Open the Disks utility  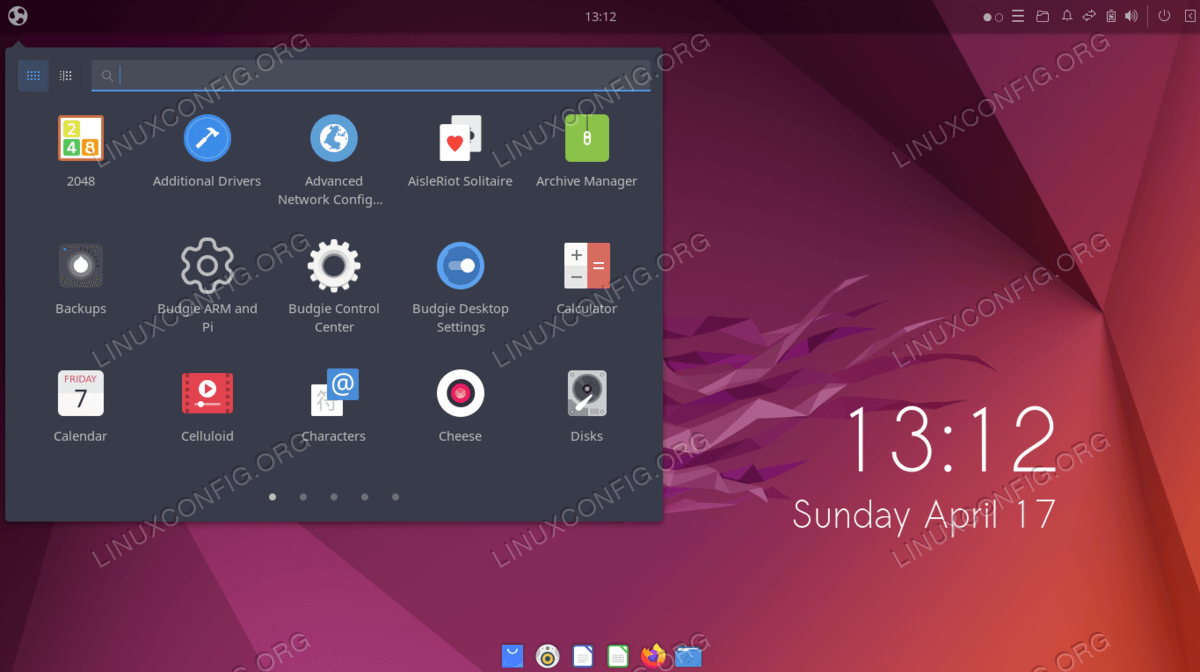click(x=586, y=406)
